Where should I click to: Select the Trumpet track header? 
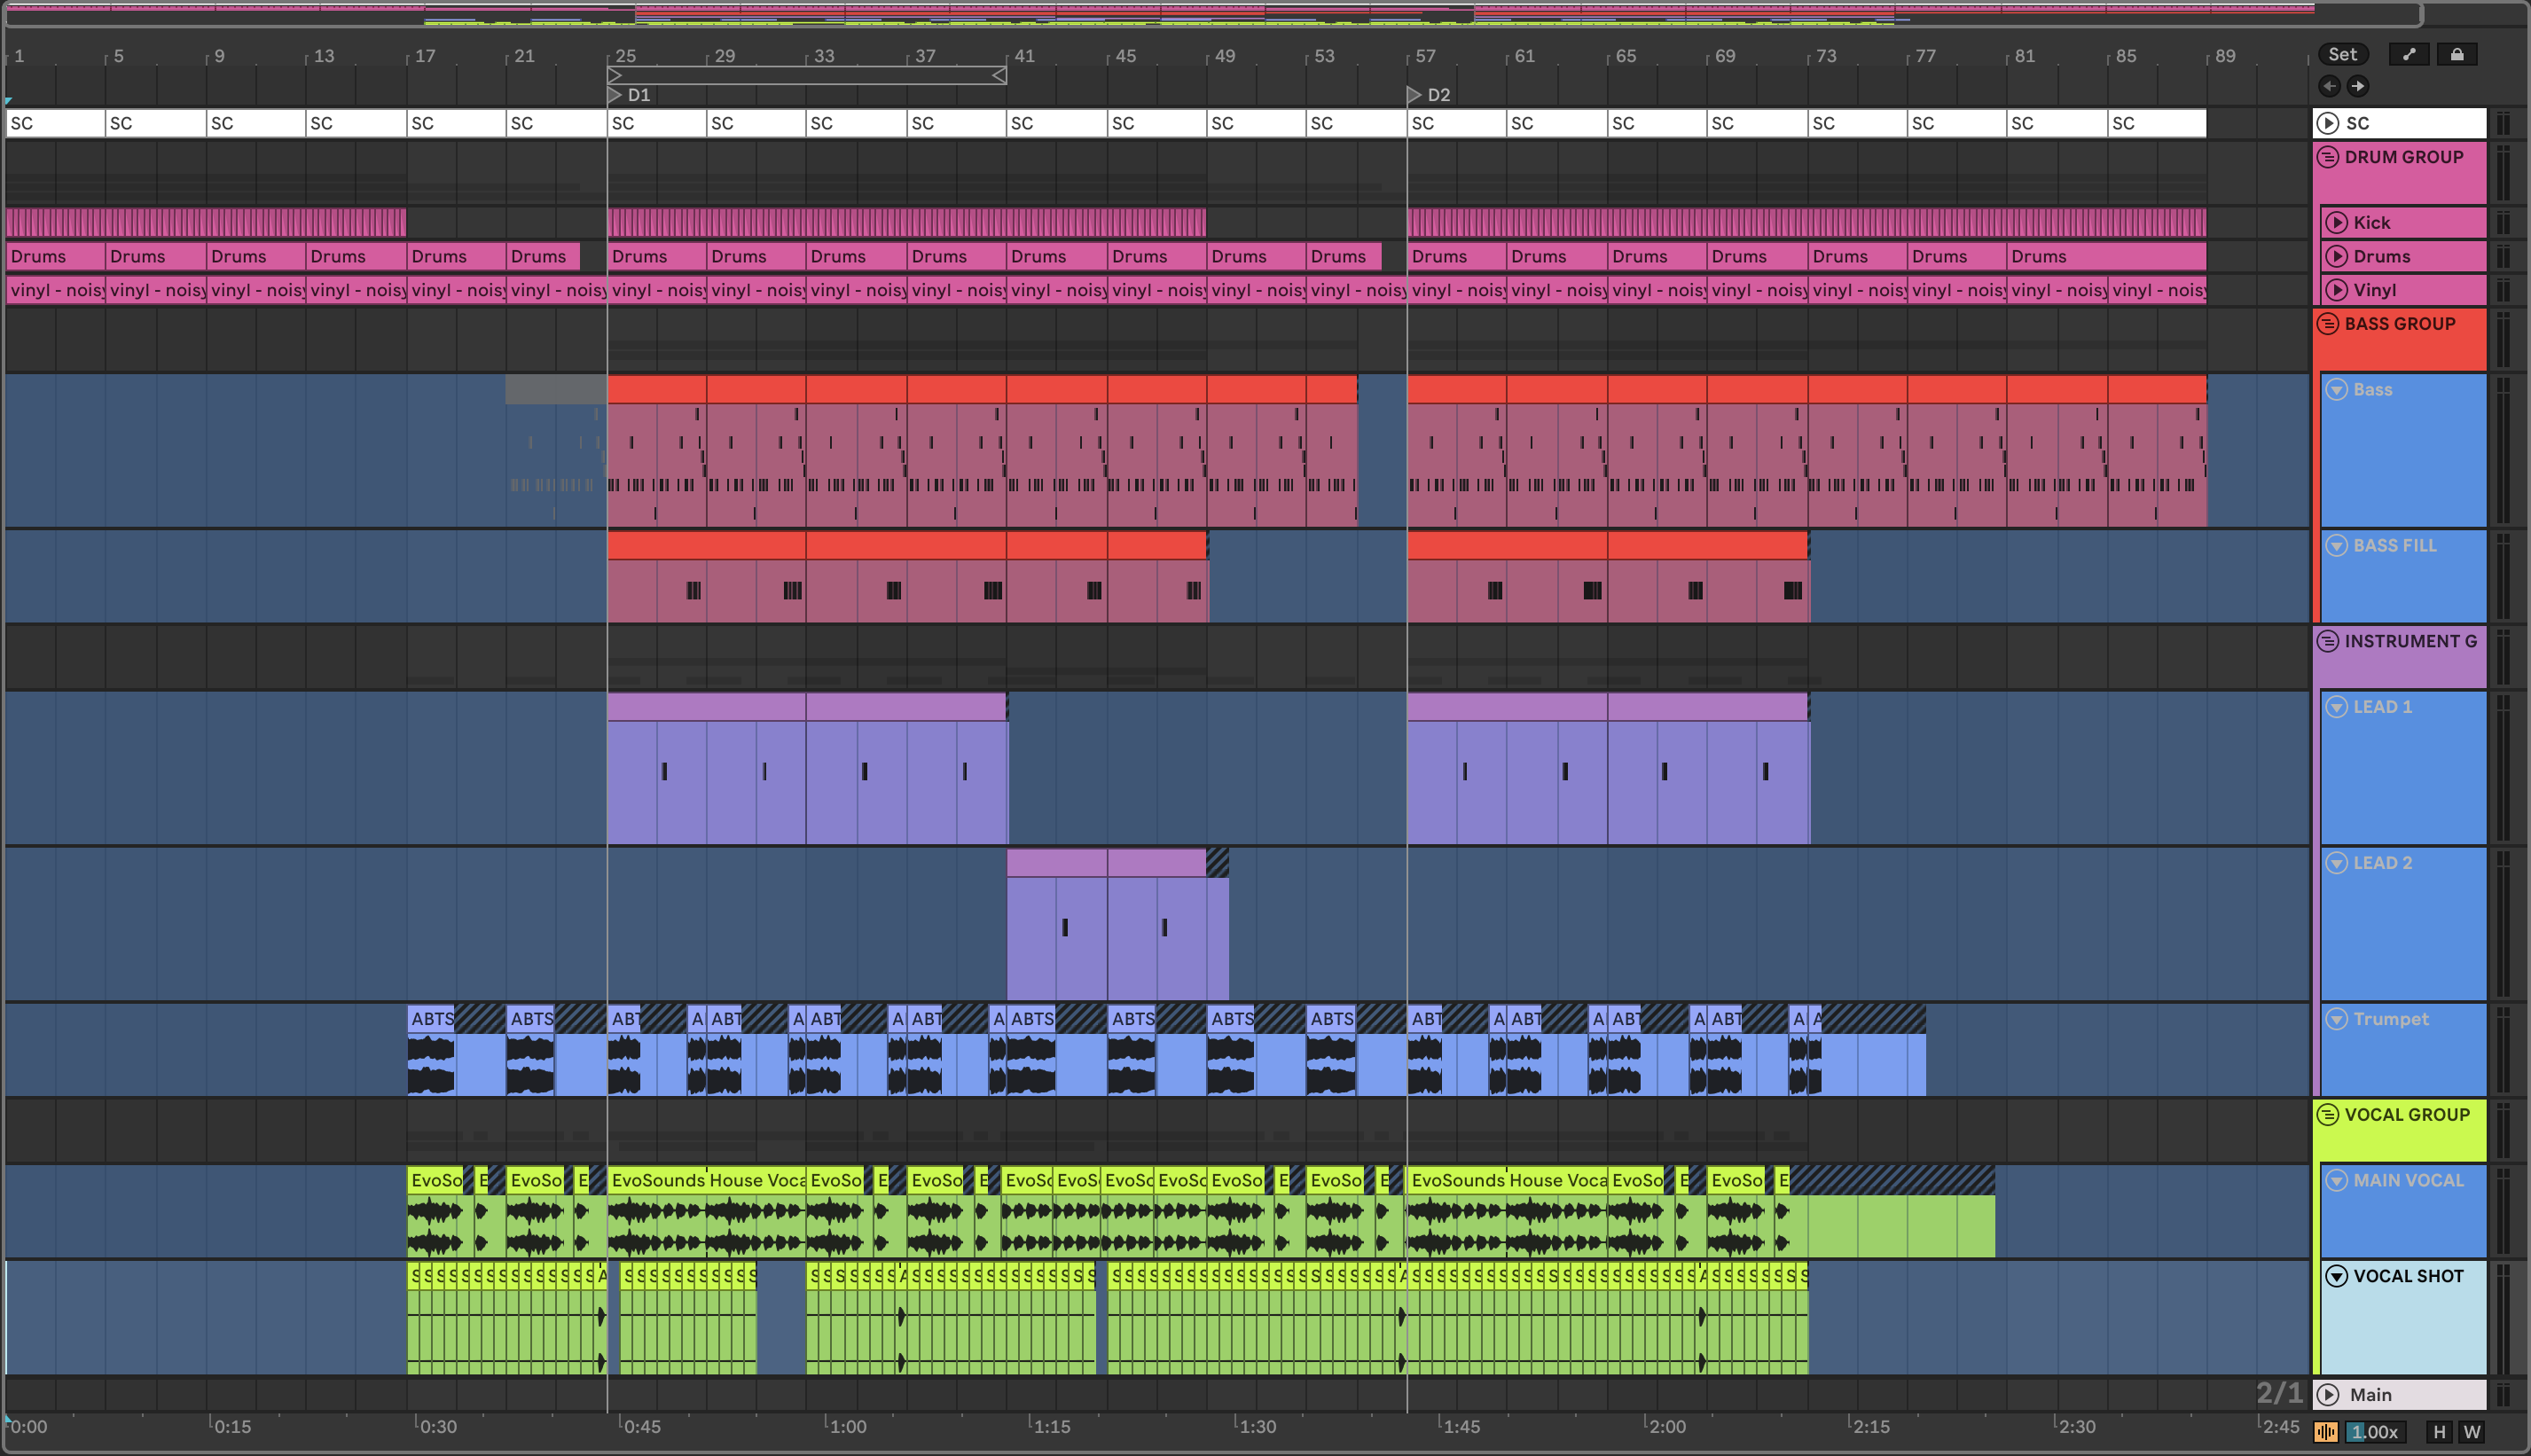[x=2390, y=1019]
